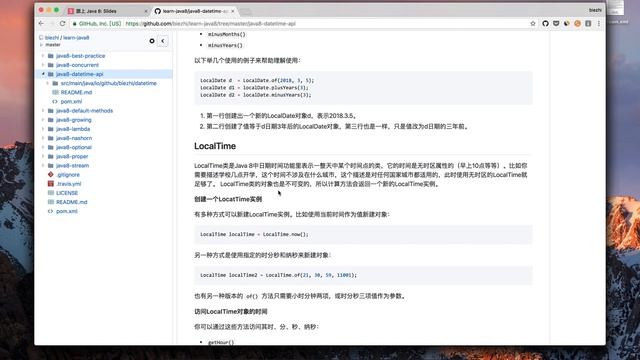
Task: Open the java8-stream folder
Action: click(72, 165)
